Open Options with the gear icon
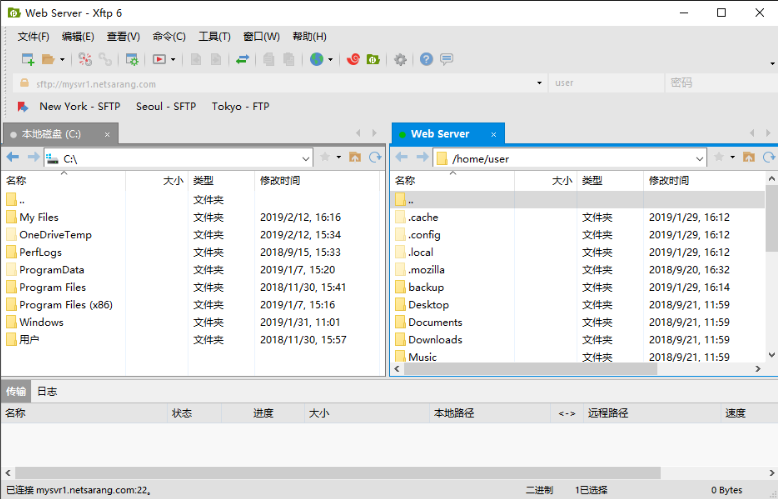778x499 pixels. click(x=400, y=60)
